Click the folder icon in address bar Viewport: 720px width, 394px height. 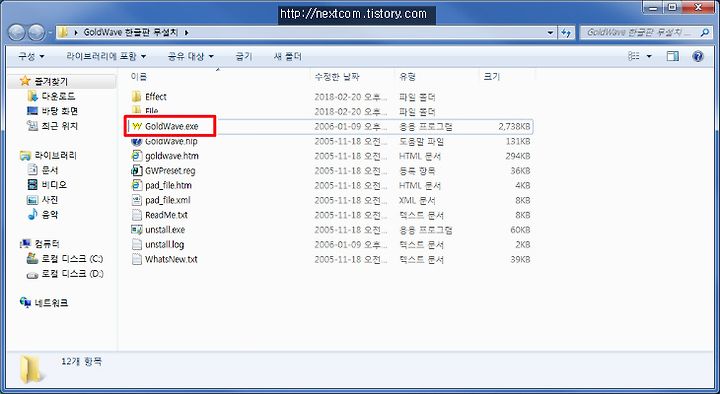pyautogui.click(x=63, y=33)
